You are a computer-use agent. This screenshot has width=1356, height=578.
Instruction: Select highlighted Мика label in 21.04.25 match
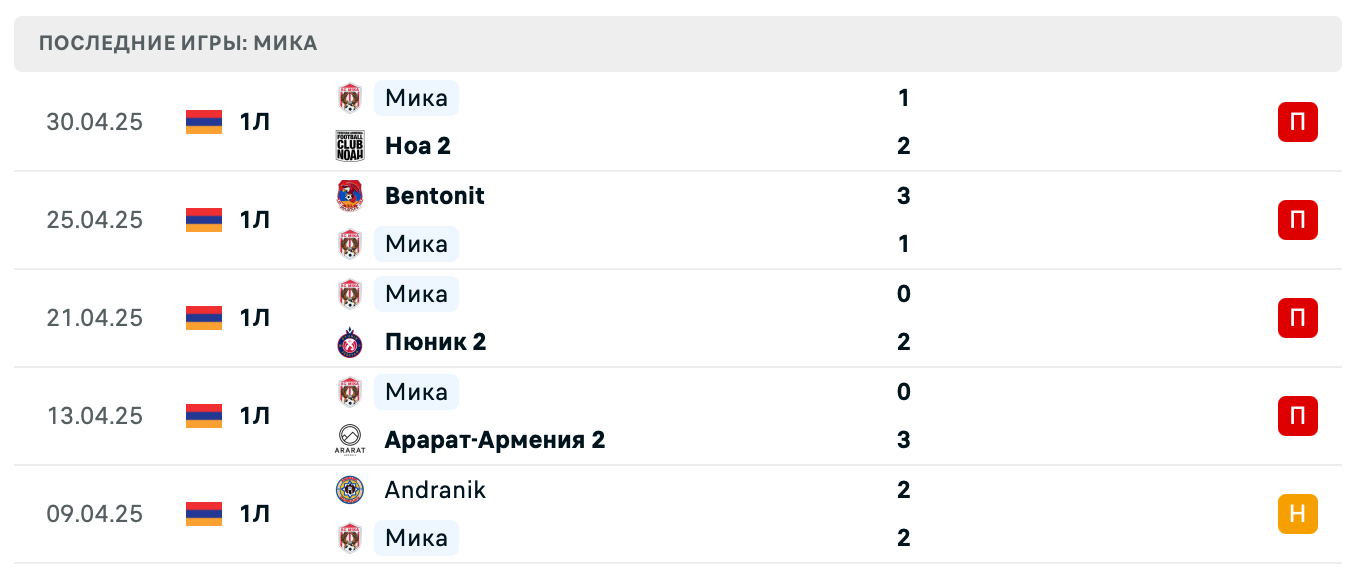pyautogui.click(x=416, y=294)
